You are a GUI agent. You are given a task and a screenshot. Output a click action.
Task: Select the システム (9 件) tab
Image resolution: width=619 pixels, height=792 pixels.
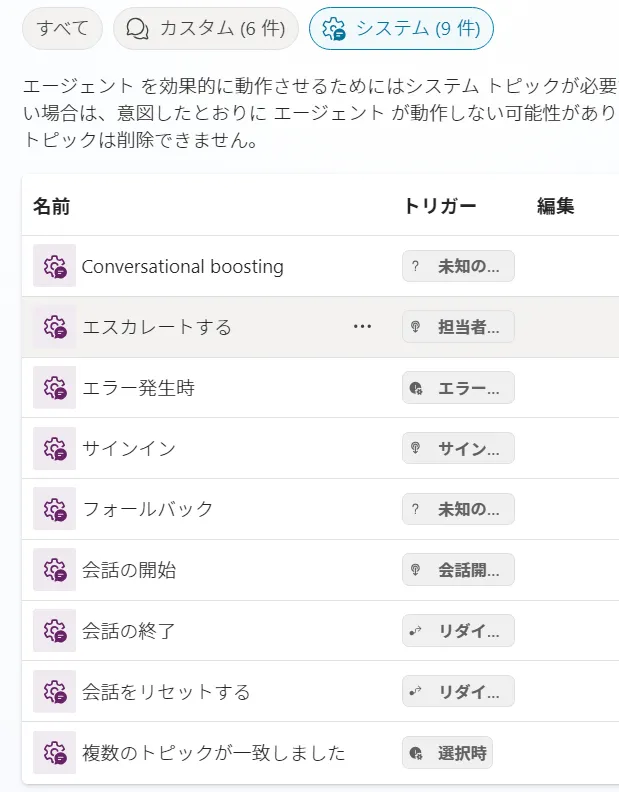(401, 29)
